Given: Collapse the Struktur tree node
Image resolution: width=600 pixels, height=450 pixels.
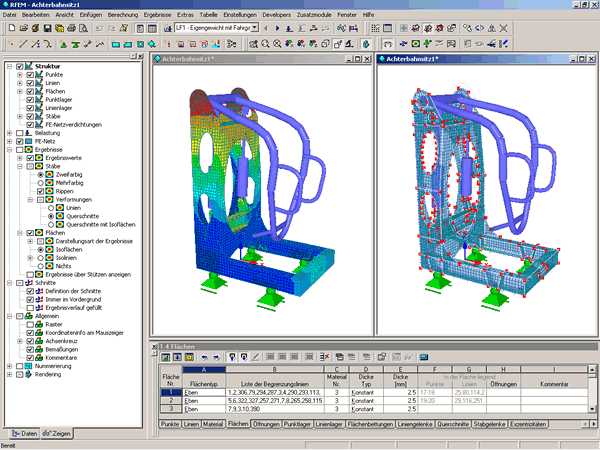Looking at the screenshot, I should pos(10,66).
